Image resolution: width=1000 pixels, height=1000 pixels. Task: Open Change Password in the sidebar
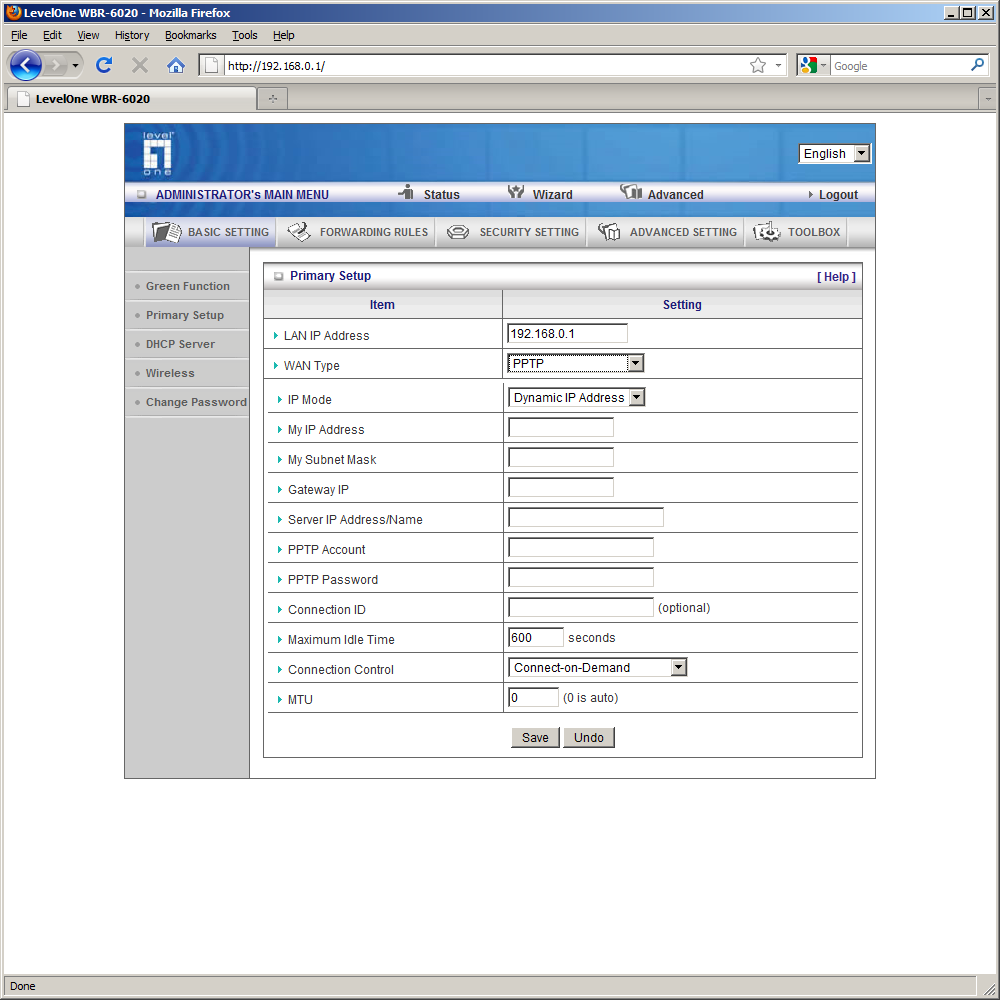[196, 402]
